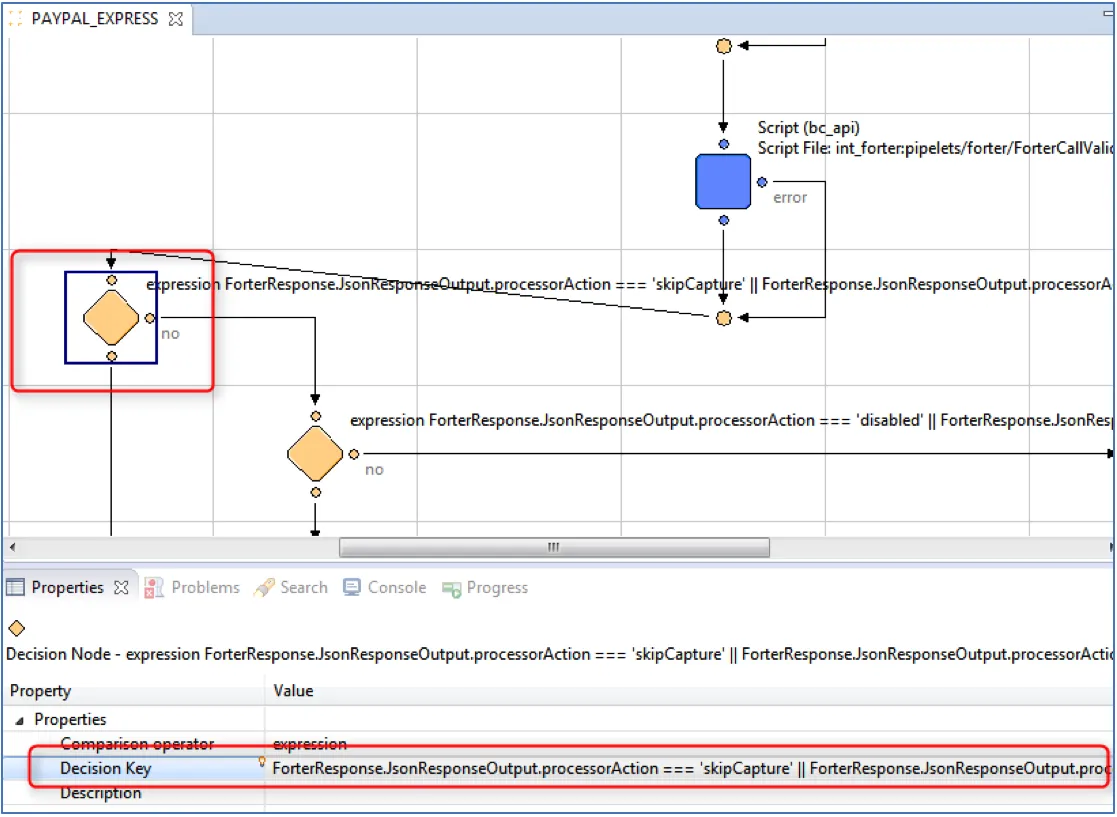Click the Value column header
This screenshot has height=817, width=1117.
690,691
